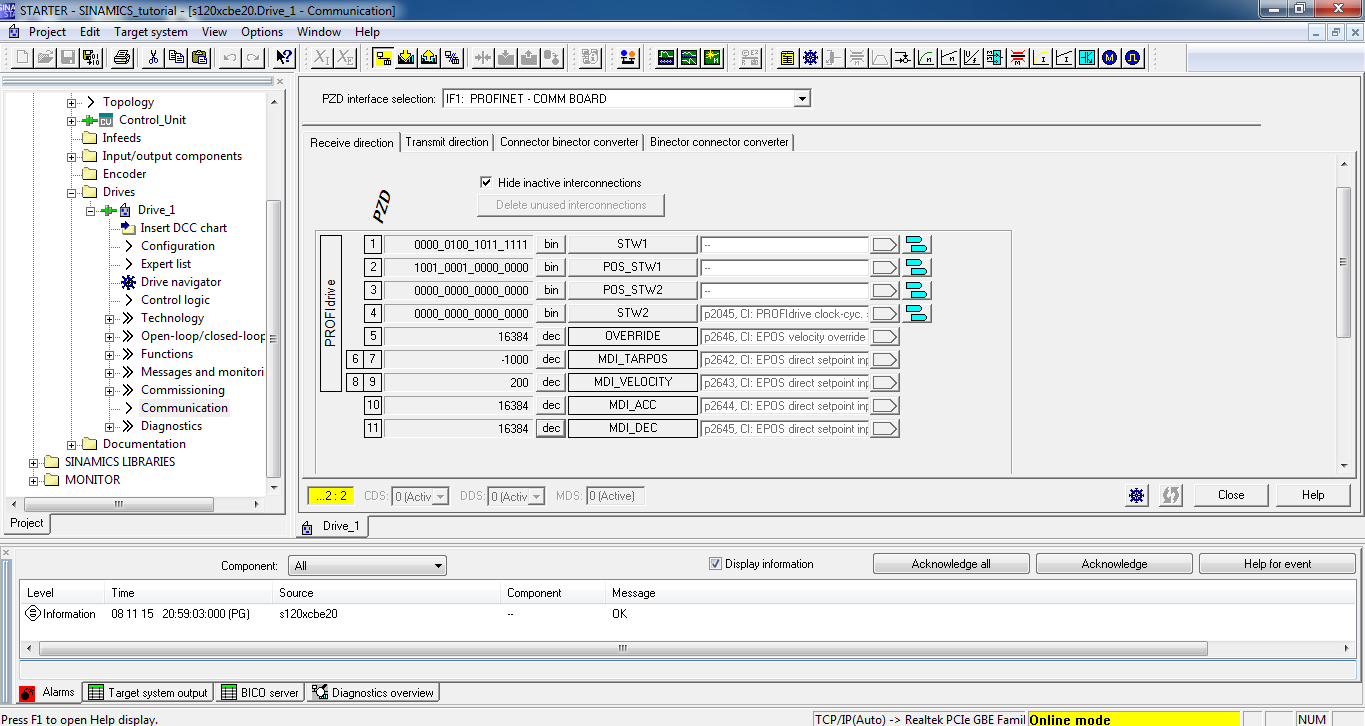Click the alarm list horizontal scrollbar
1365x726 pixels.
coord(622,648)
